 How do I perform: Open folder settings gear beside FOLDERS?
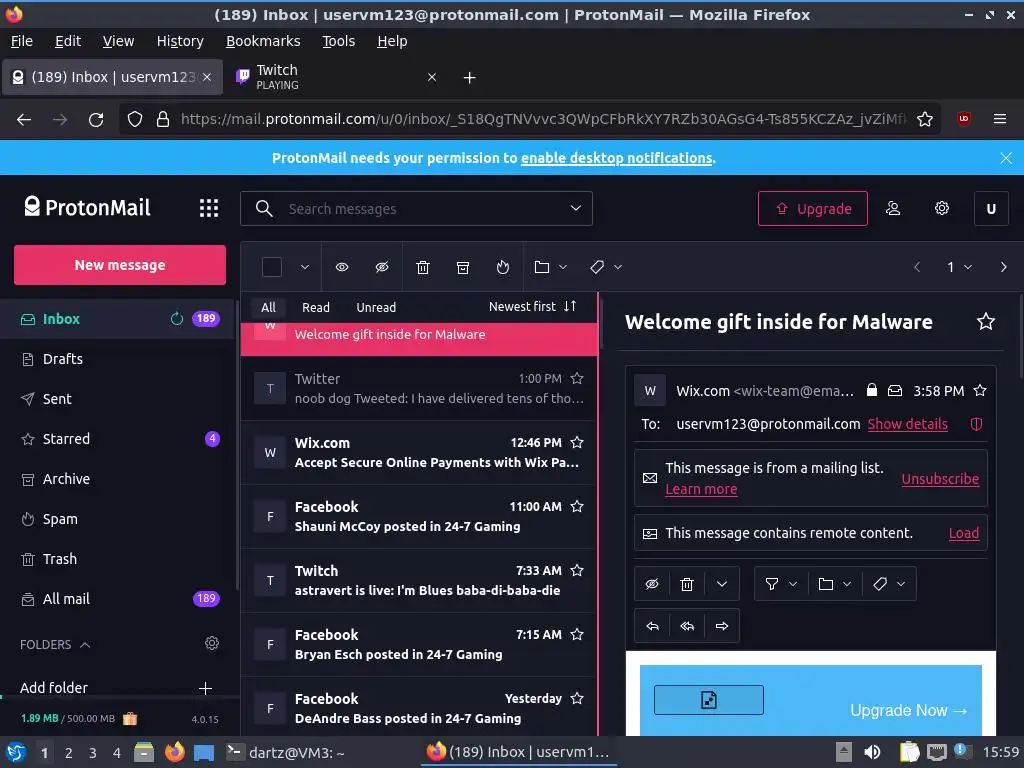click(x=212, y=643)
